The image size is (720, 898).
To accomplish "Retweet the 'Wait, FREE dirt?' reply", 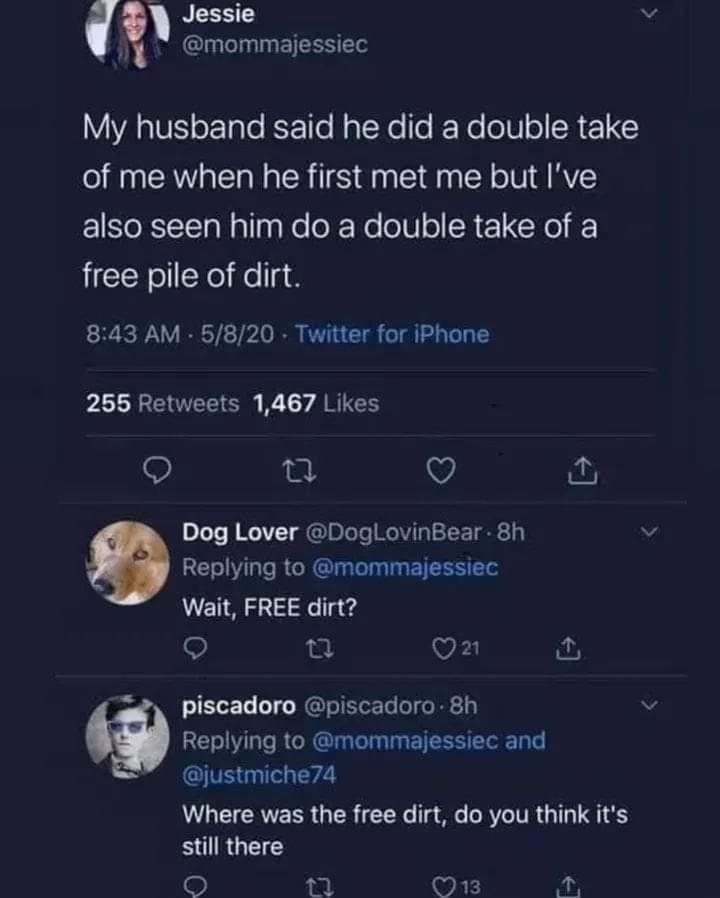I will tap(320, 648).
